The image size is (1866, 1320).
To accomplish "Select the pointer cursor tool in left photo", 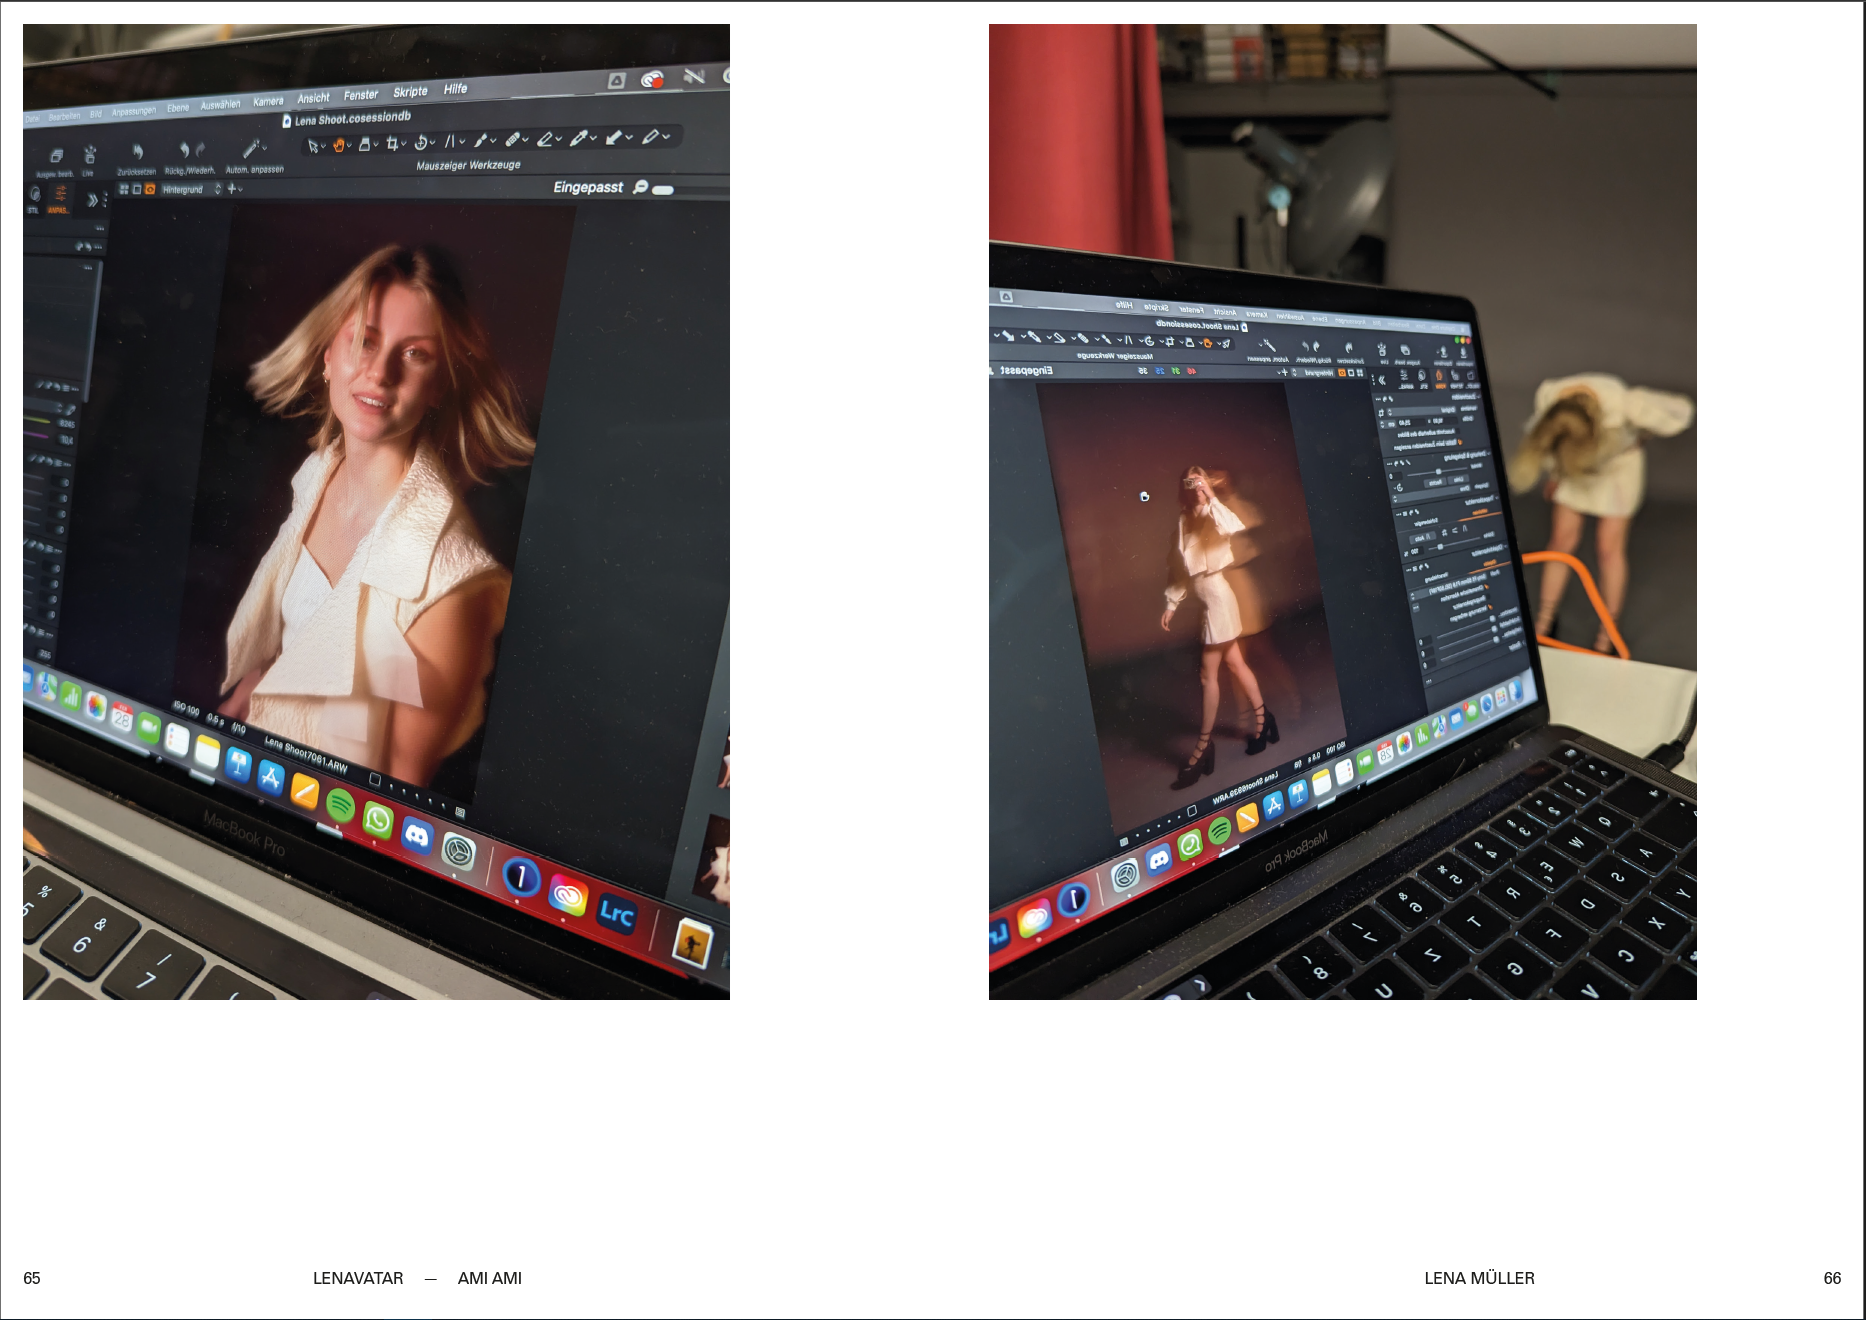I will (313, 146).
